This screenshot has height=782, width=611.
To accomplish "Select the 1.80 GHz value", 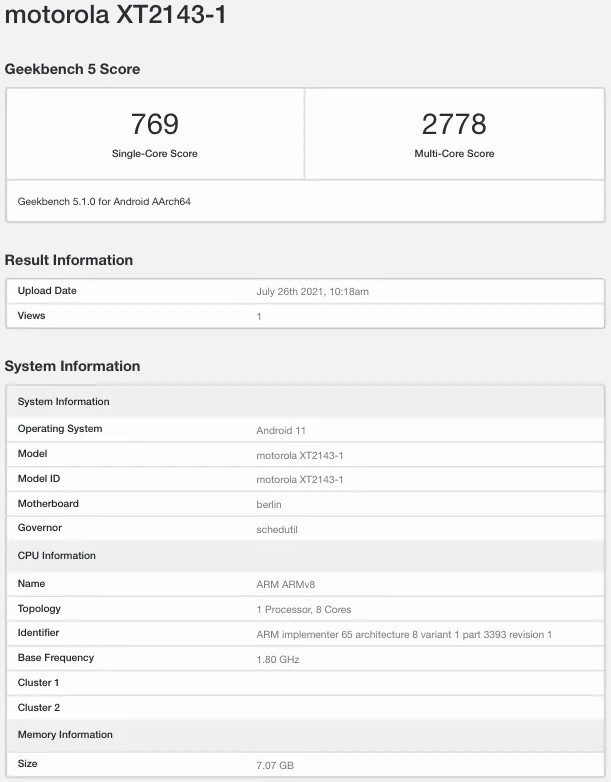I will pyautogui.click(x=278, y=659).
